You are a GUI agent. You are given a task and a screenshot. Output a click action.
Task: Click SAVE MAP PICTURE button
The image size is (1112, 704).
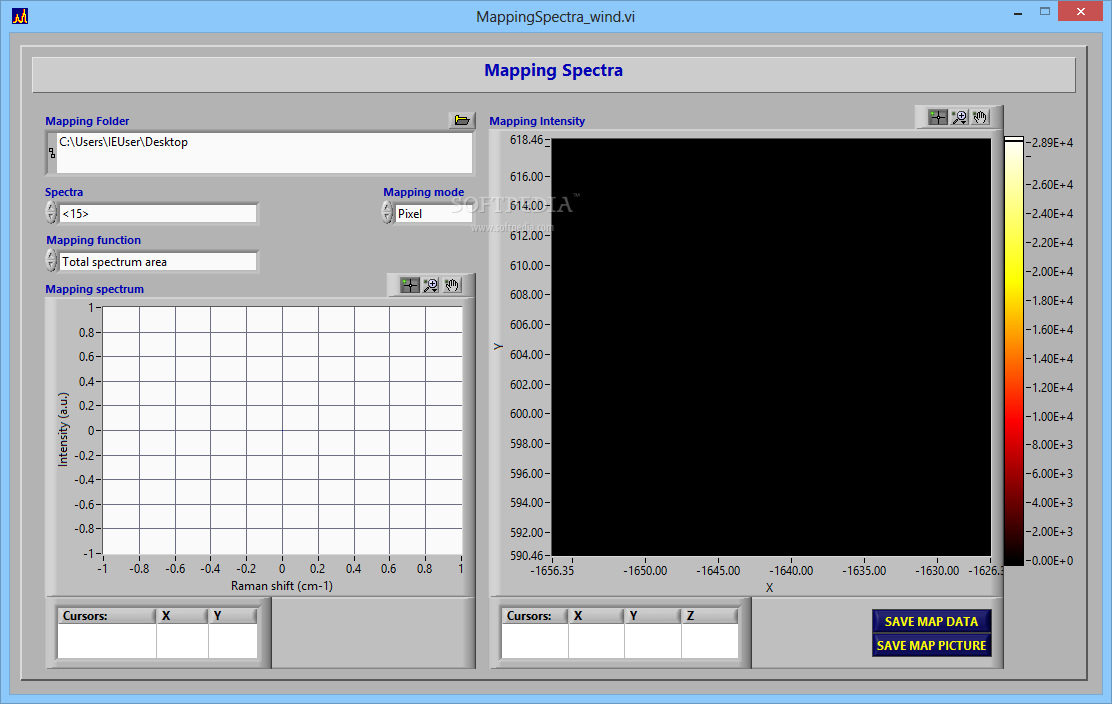point(931,645)
